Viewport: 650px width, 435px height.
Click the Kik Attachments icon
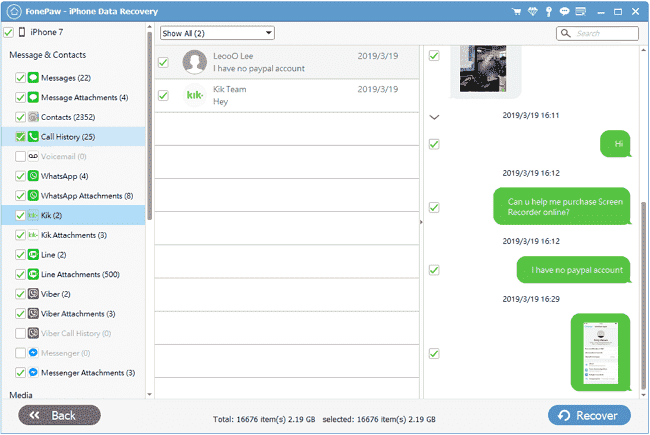tap(33, 235)
